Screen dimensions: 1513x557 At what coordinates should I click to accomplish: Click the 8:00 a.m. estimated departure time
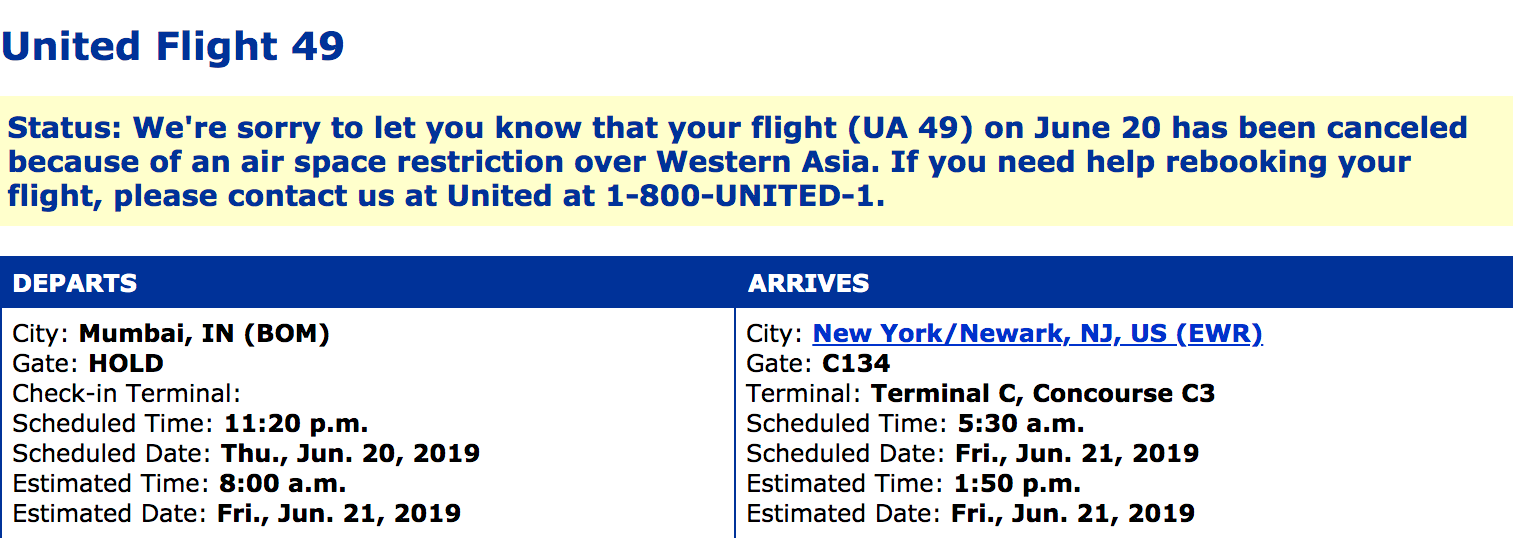283,484
